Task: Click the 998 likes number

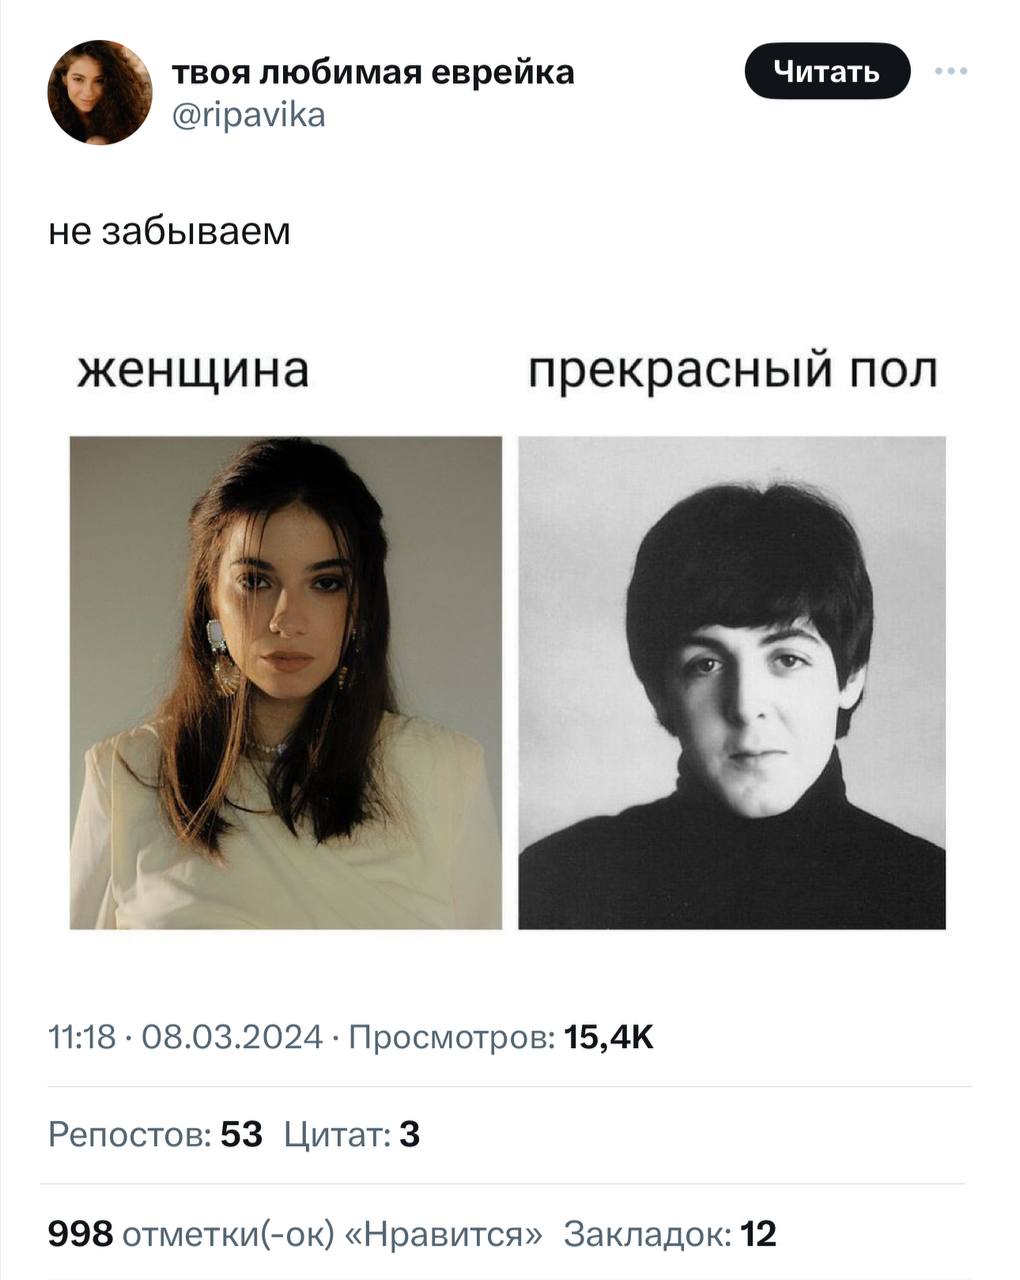Action: pos(81,1234)
